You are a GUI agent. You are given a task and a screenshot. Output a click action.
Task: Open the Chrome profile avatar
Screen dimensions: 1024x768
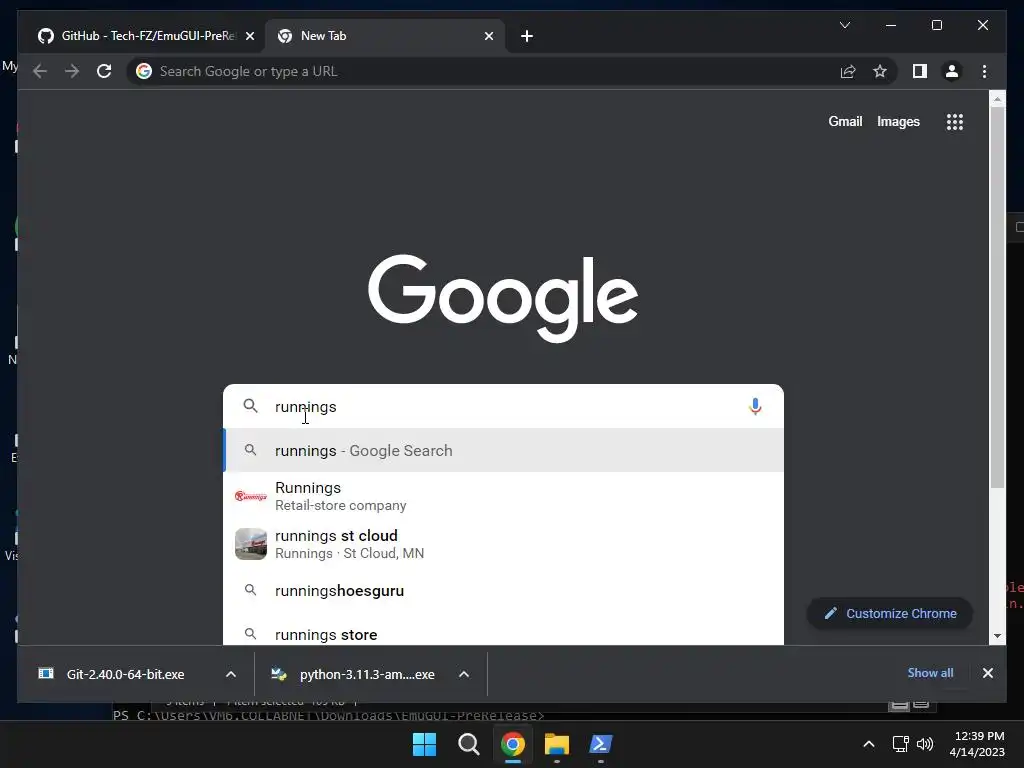coord(952,71)
